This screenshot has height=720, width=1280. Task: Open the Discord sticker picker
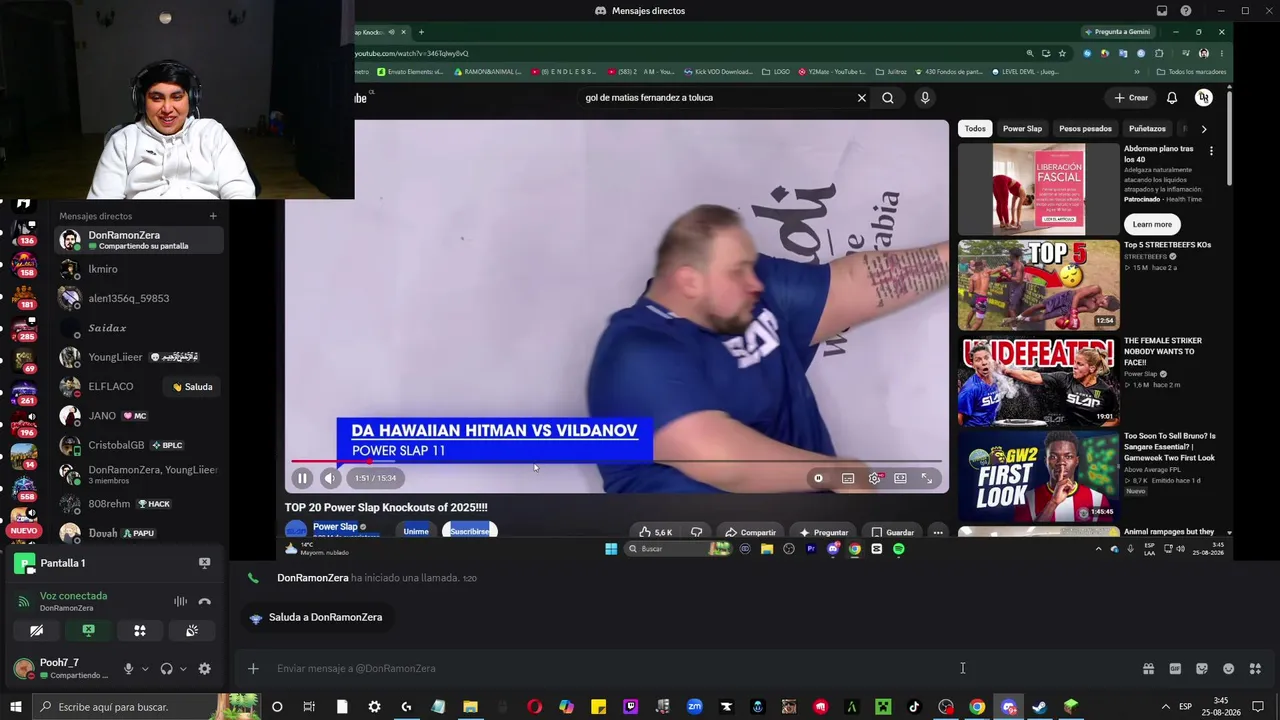point(1202,669)
